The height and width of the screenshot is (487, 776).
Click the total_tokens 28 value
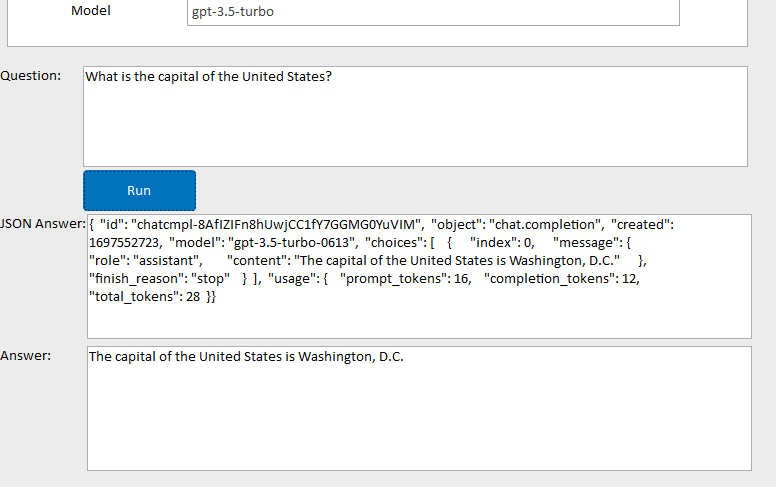tap(145, 296)
